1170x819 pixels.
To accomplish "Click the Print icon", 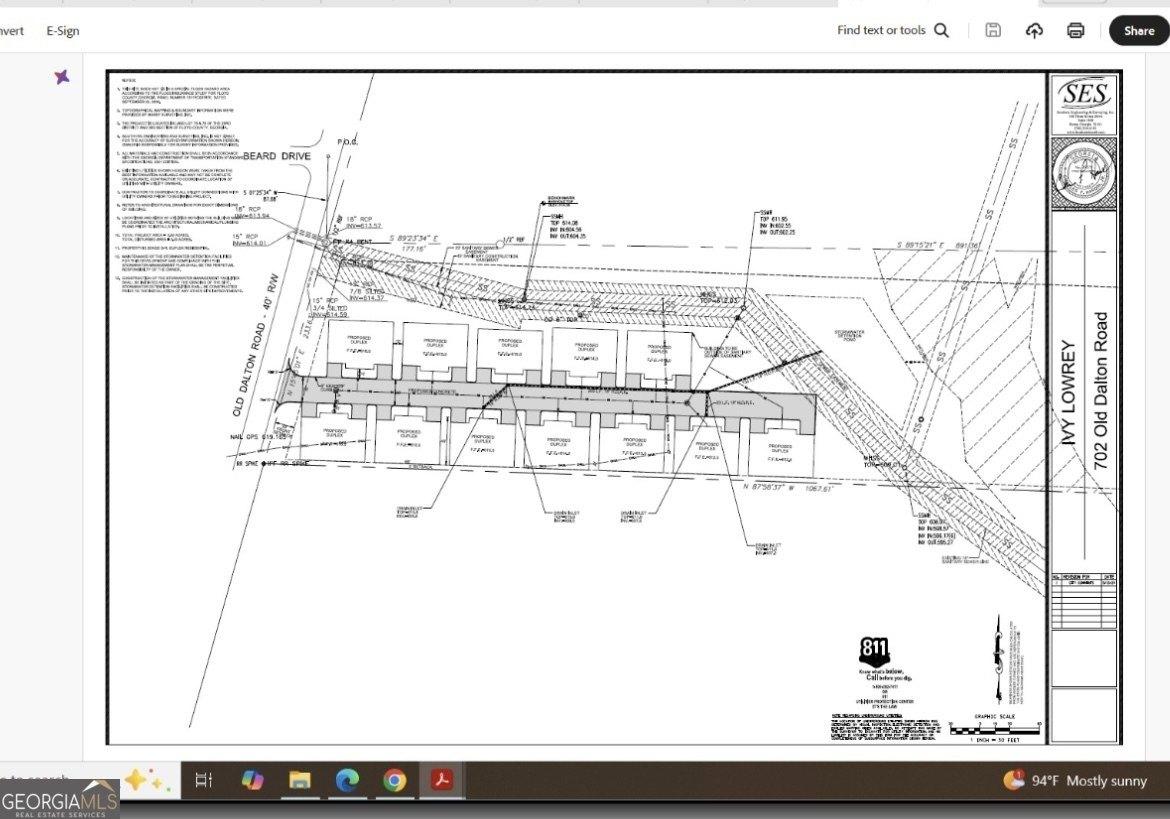I will 1075,31.
